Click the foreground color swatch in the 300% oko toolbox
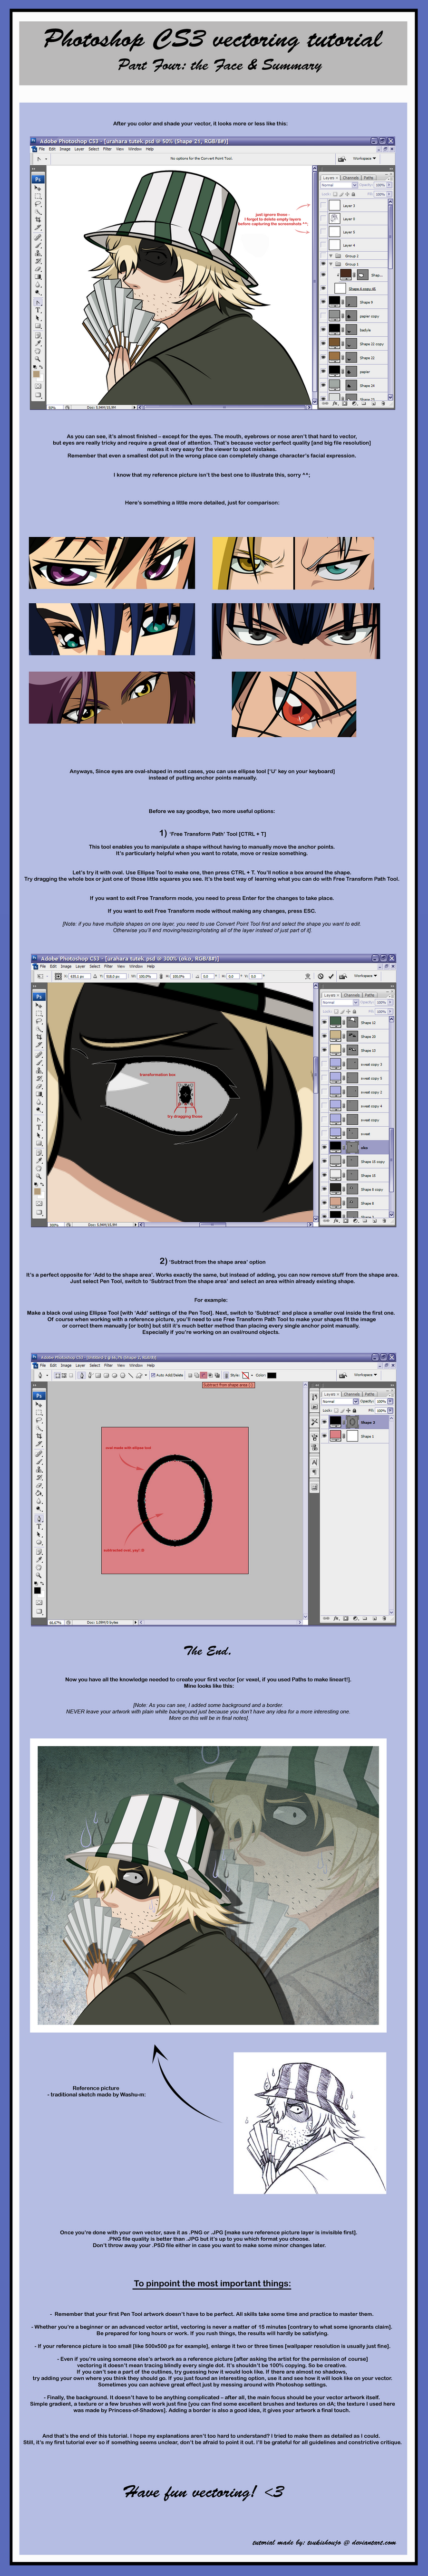The height and width of the screenshot is (2576, 428). point(37,1191)
